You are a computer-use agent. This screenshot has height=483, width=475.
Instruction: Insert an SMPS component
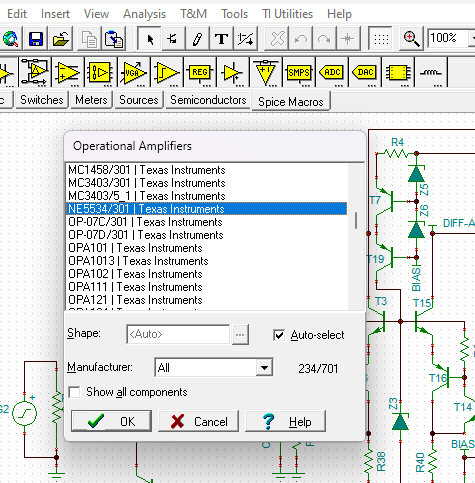pos(298,72)
